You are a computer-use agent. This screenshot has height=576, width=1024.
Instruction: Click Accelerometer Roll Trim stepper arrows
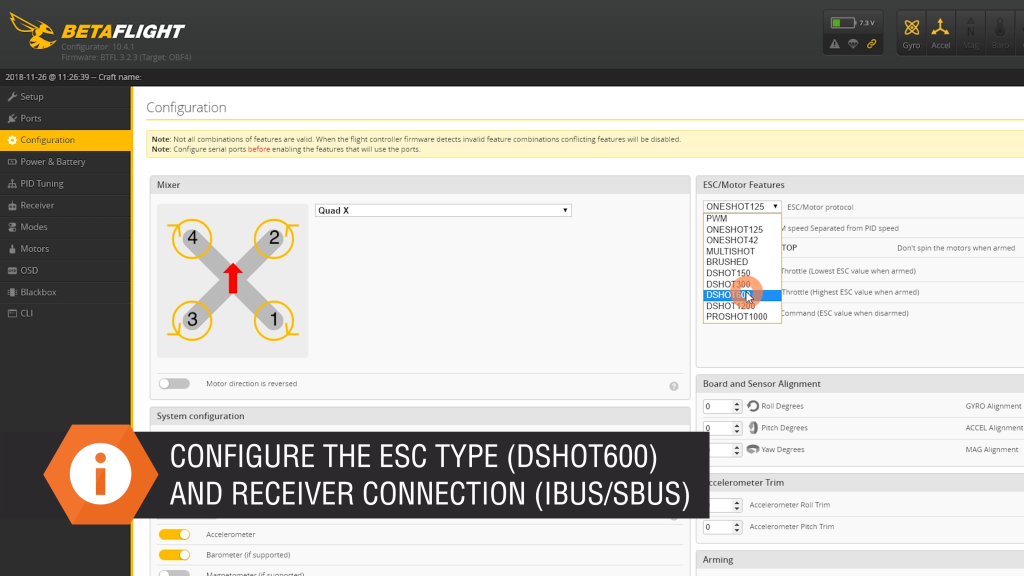pyautogui.click(x=737, y=505)
